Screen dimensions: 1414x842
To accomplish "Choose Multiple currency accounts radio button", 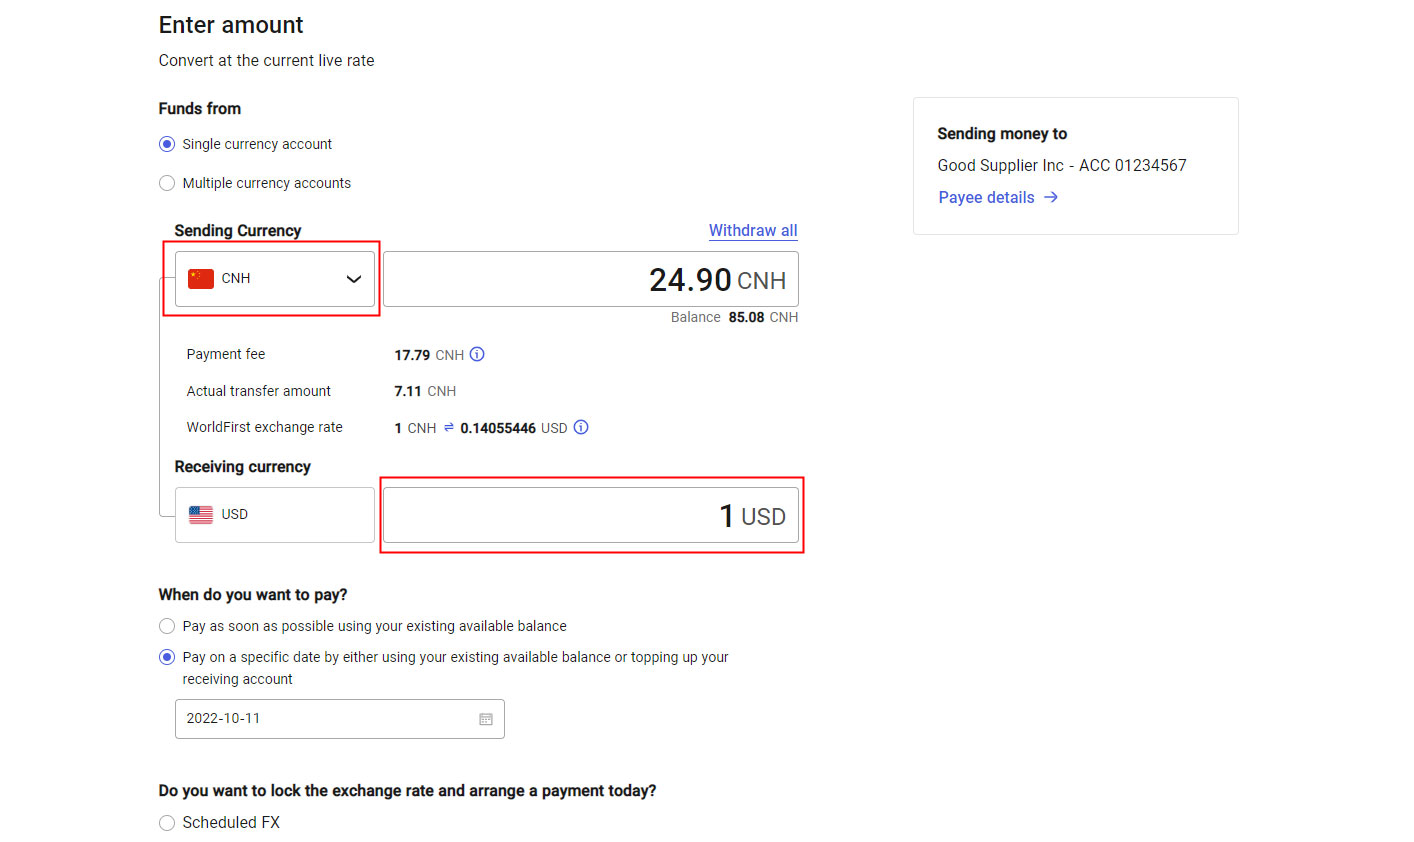I will click(x=167, y=183).
